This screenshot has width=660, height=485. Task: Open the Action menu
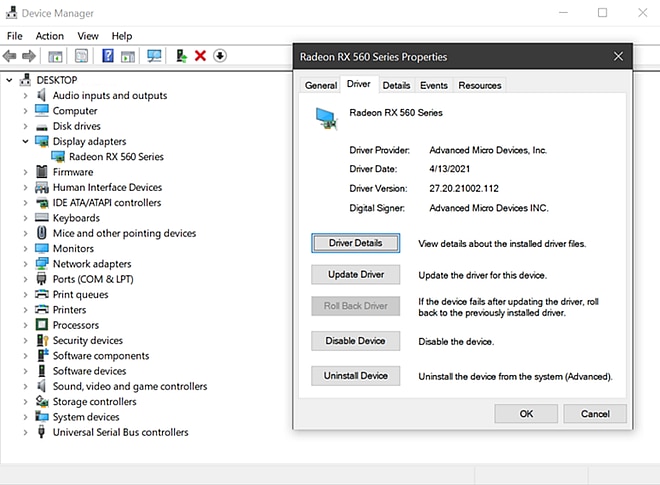click(x=50, y=36)
